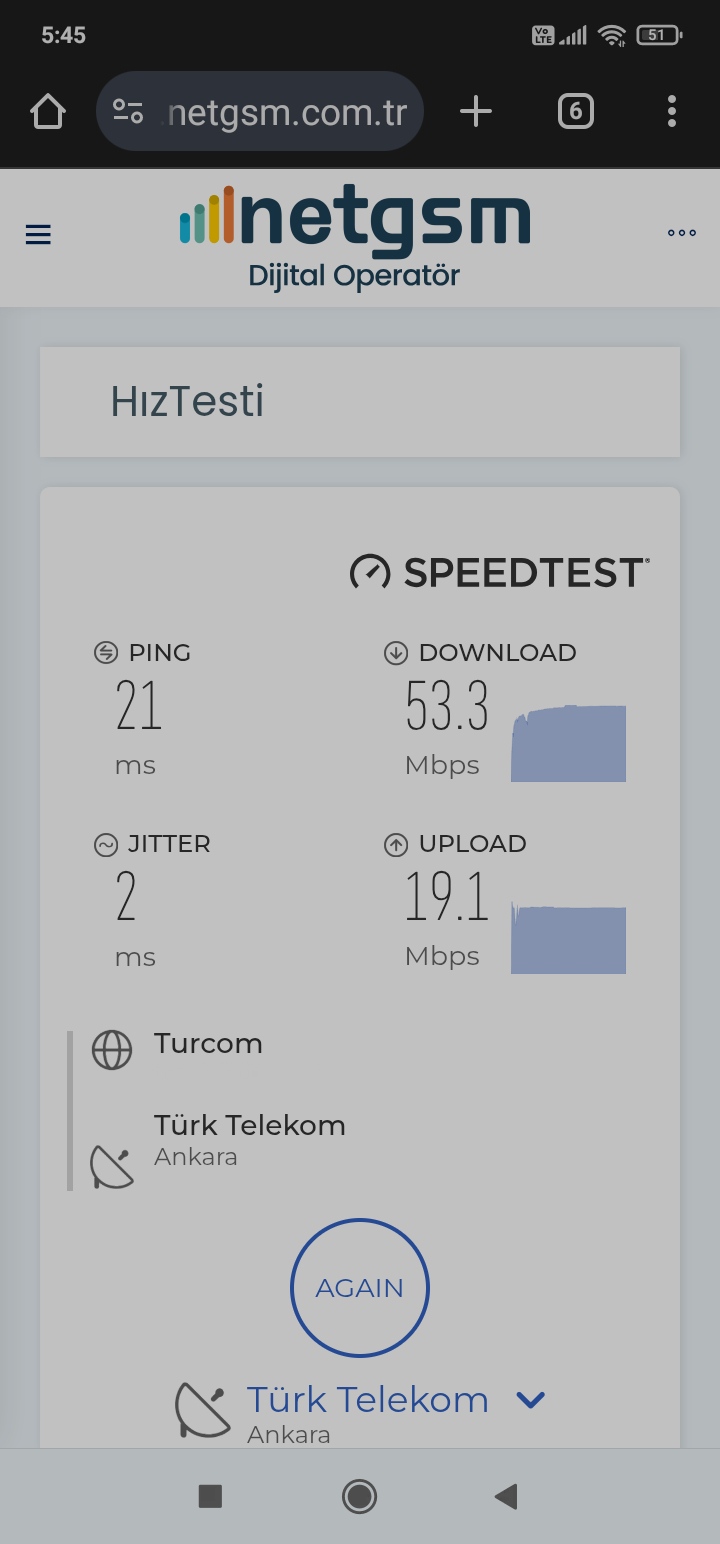
Task: Tap the DOWNLOAD arrow icon
Action: (x=396, y=653)
